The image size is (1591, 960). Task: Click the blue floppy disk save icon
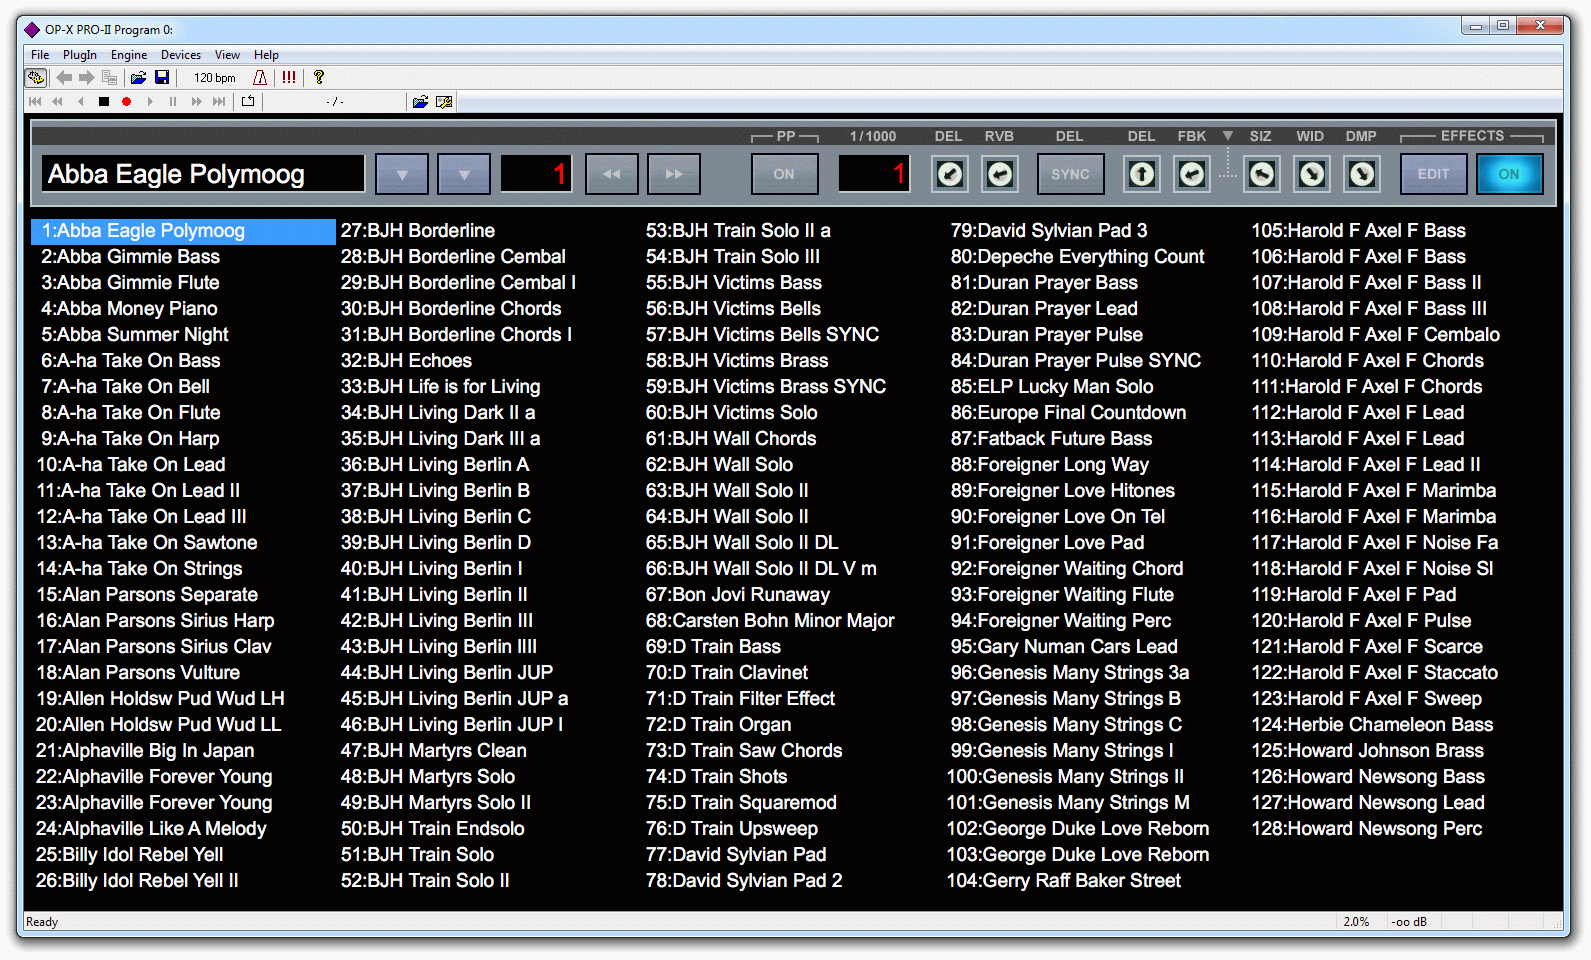[x=162, y=78]
